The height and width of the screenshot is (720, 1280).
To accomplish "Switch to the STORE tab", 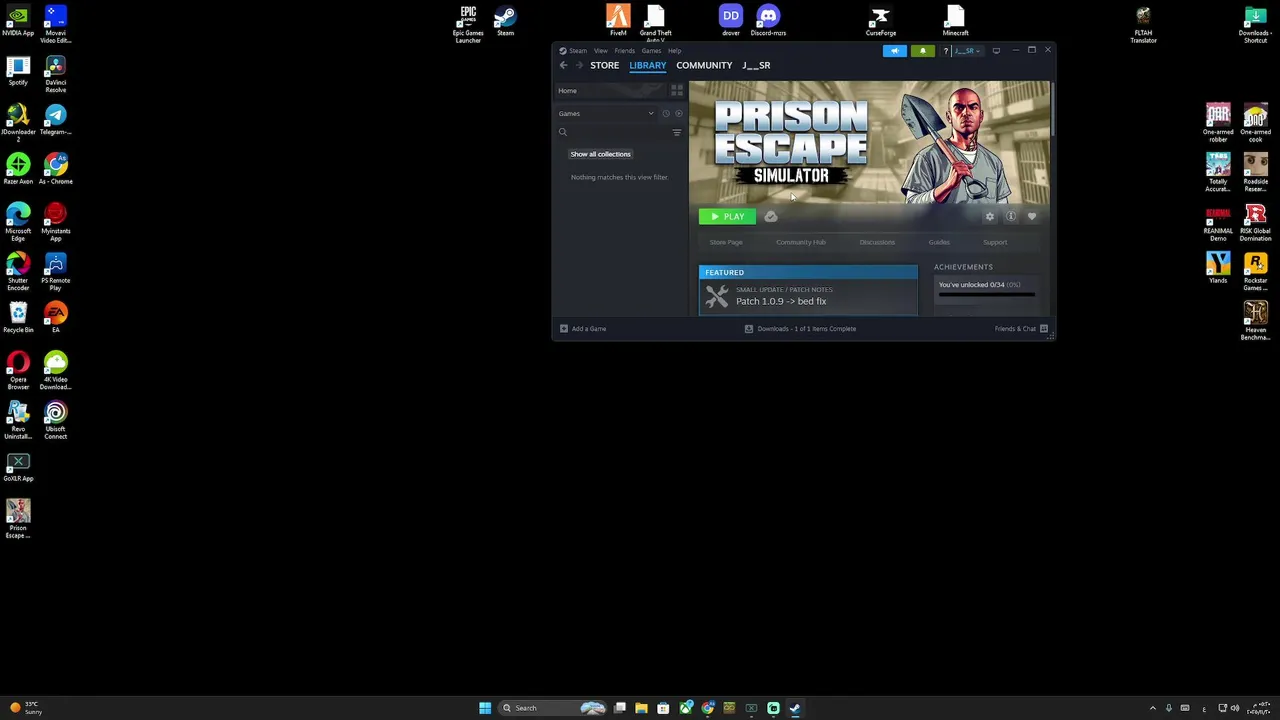I will (604, 65).
